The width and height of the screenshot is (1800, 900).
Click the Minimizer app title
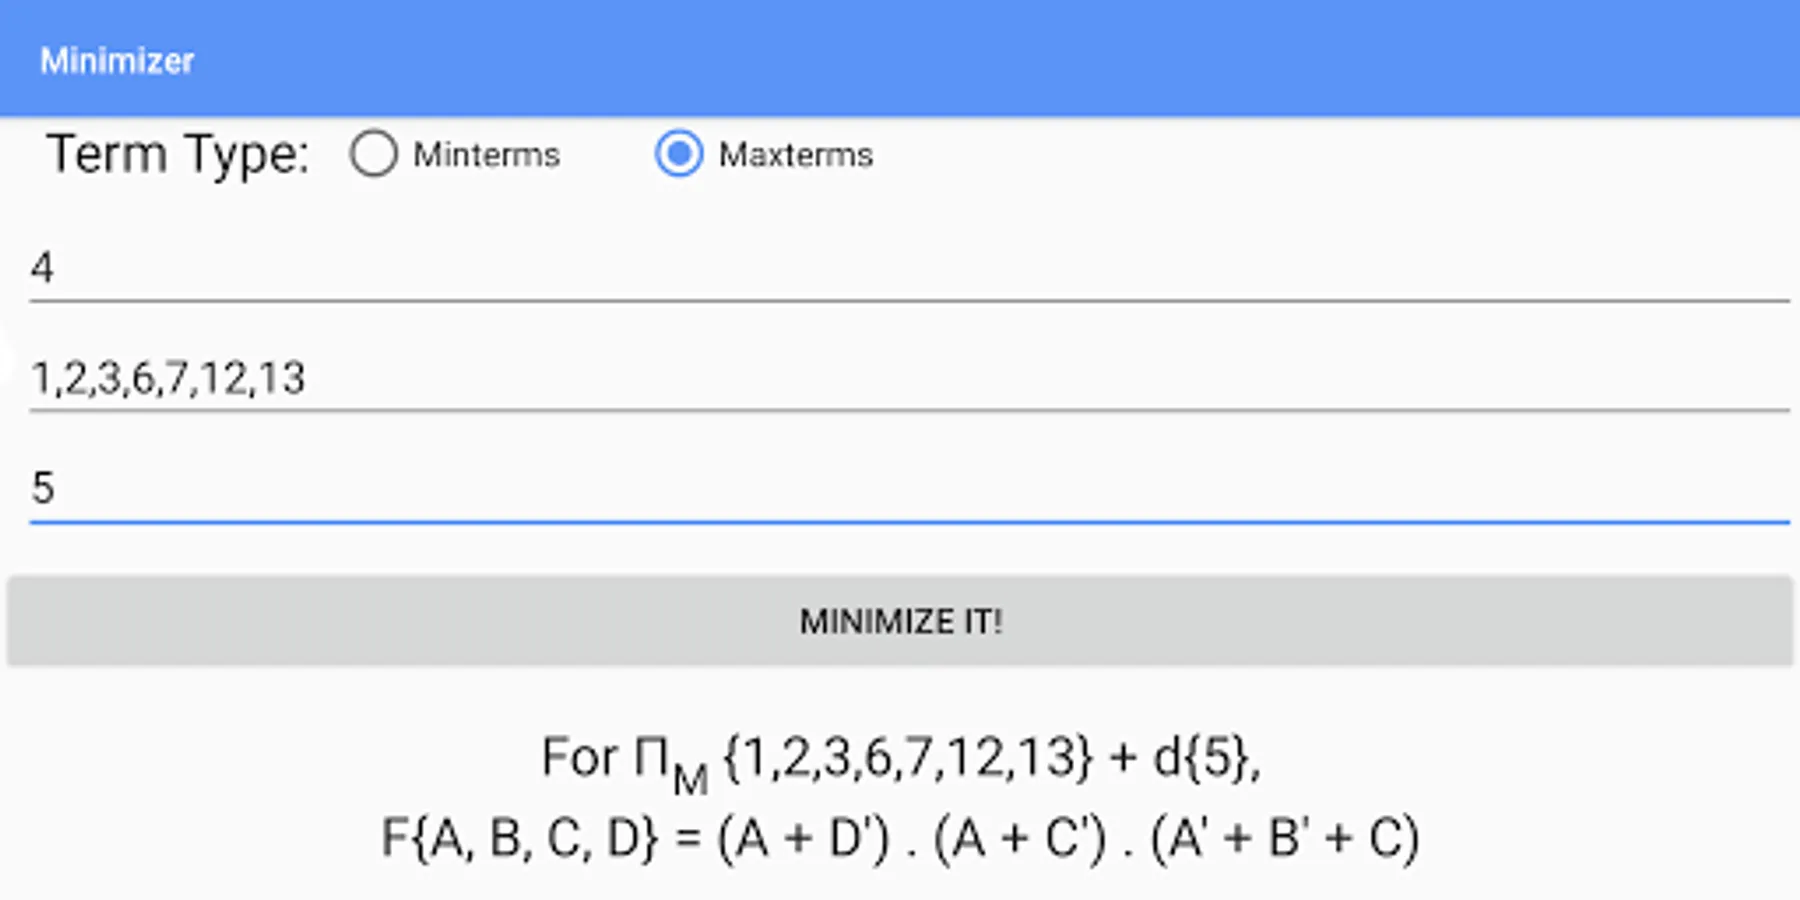tap(117, 61)
